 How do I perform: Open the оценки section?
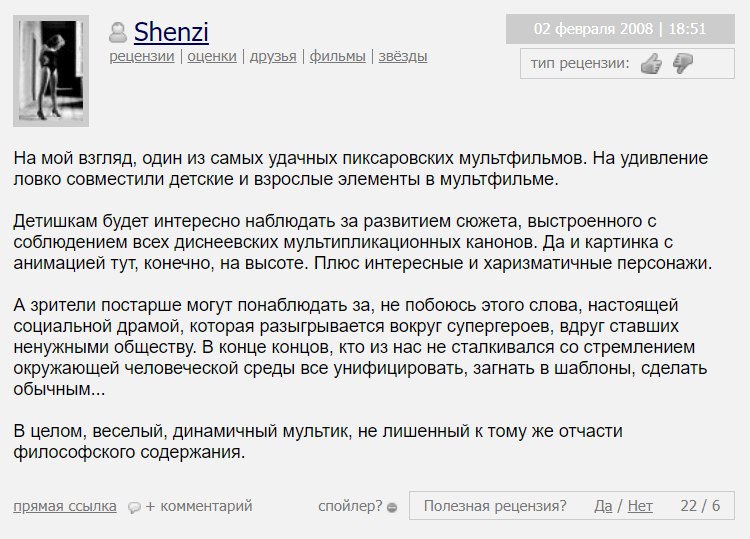pos(212,57)
